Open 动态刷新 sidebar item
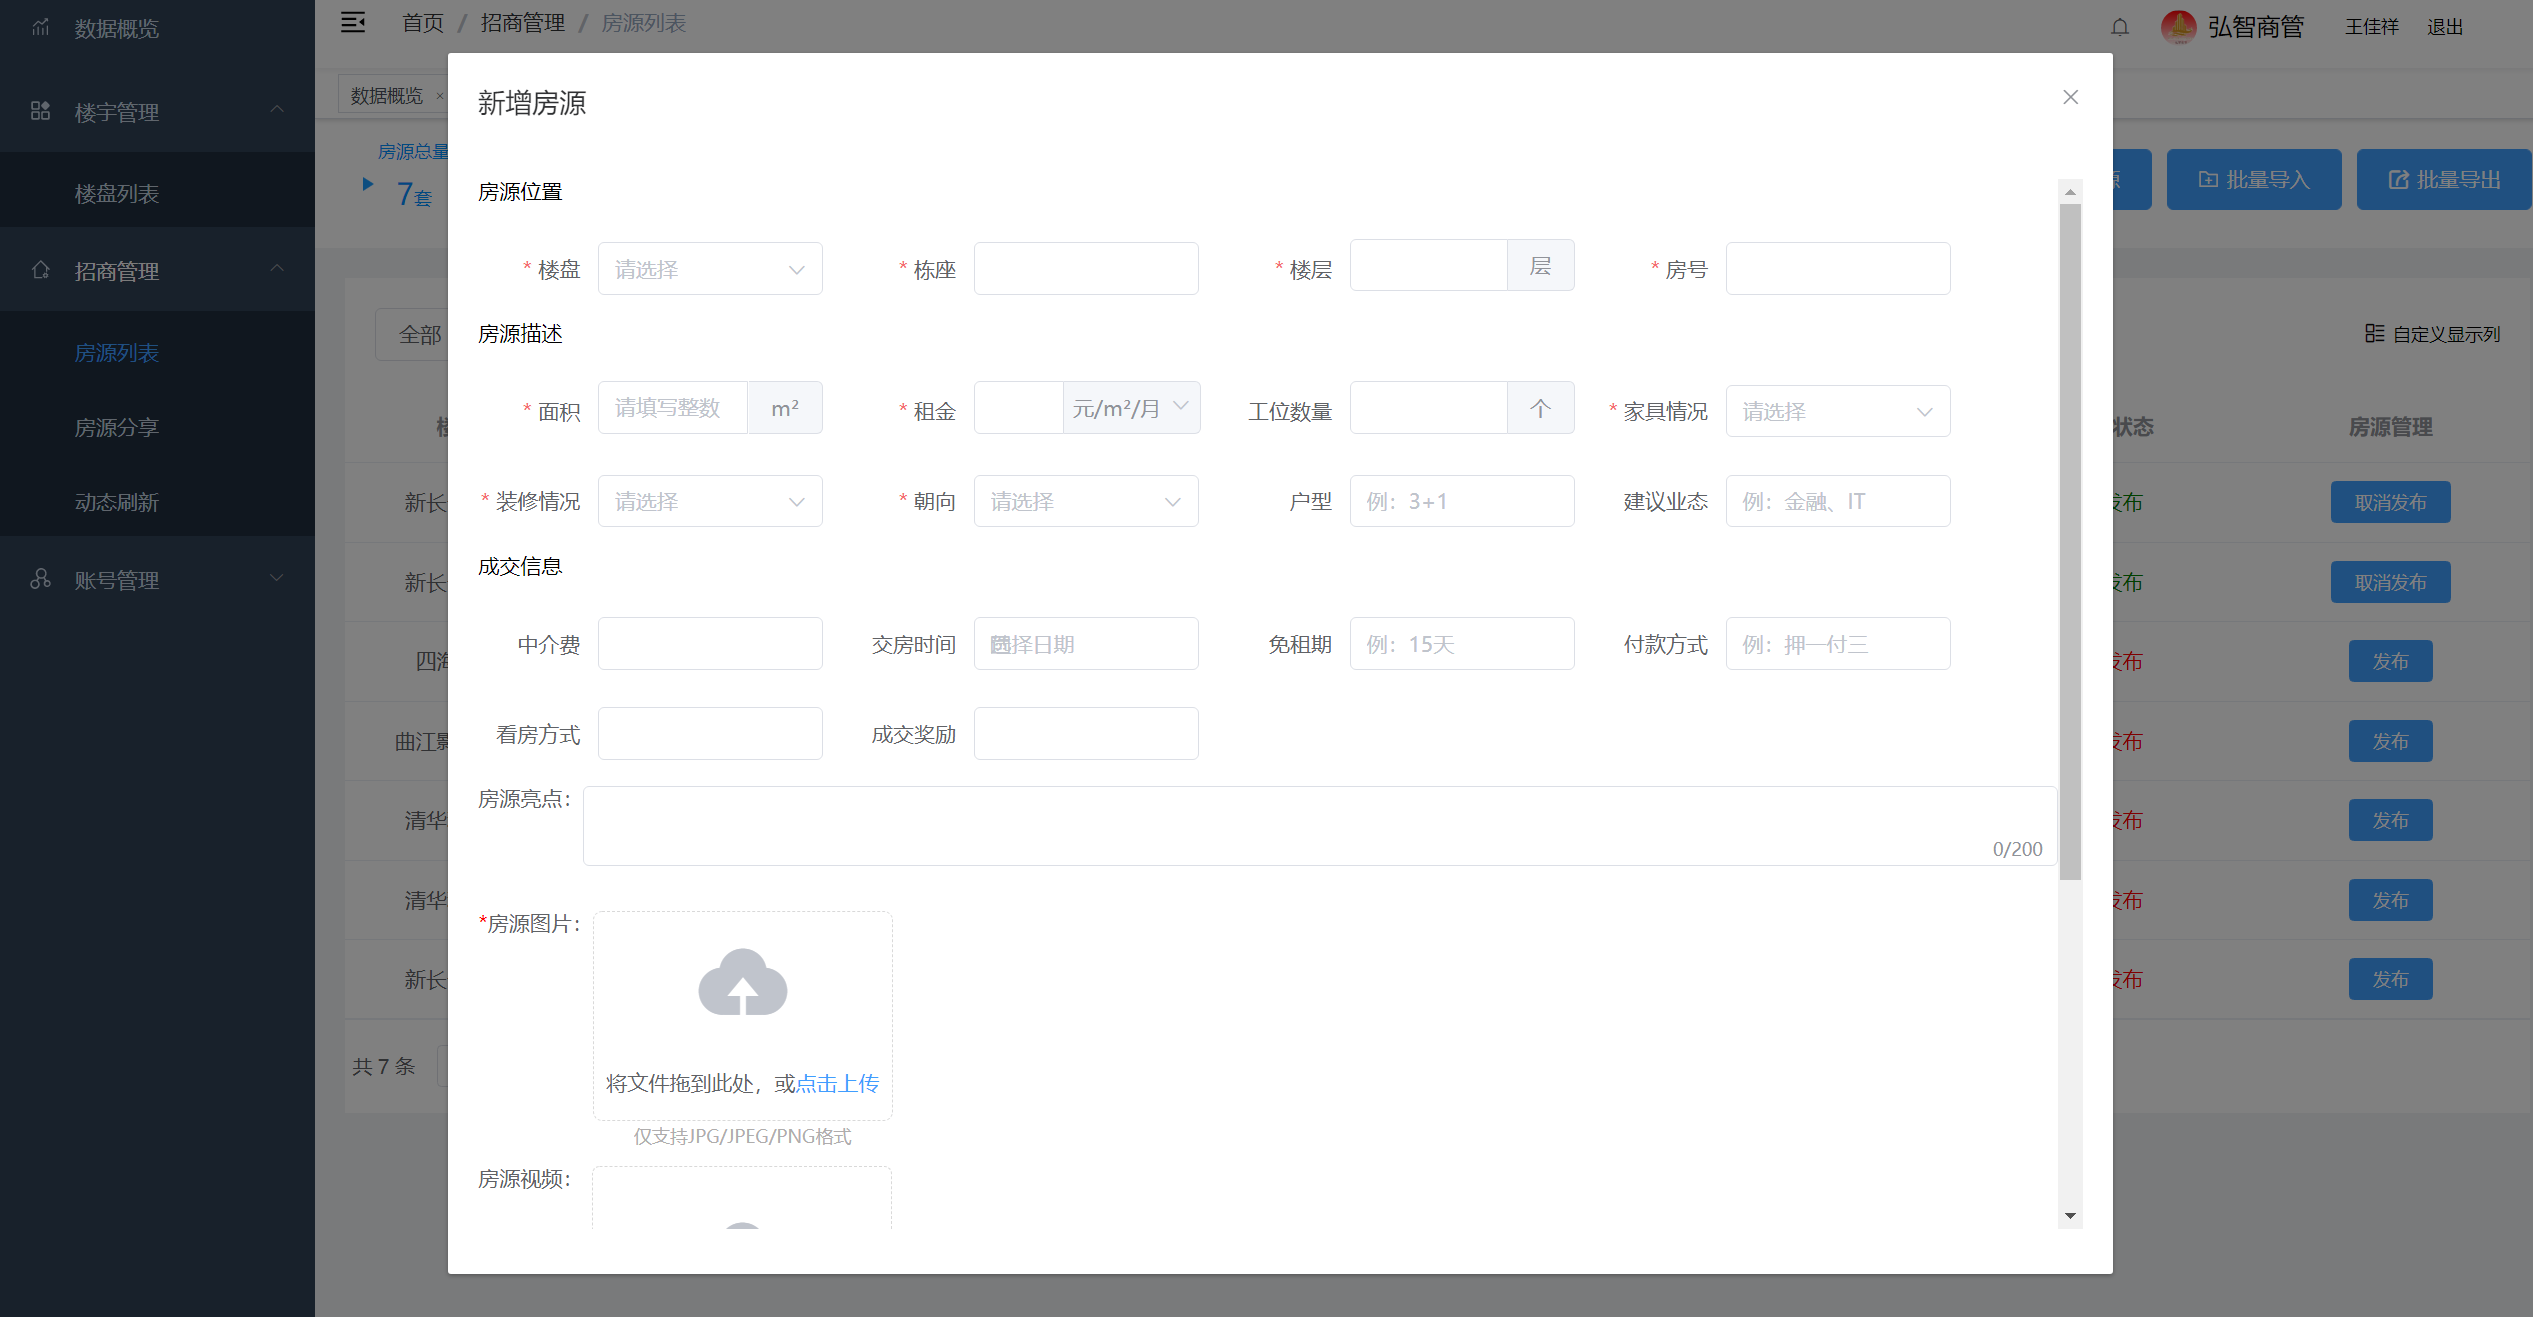Screen dimensions: 2533x1317 click(x=157, y=502)
